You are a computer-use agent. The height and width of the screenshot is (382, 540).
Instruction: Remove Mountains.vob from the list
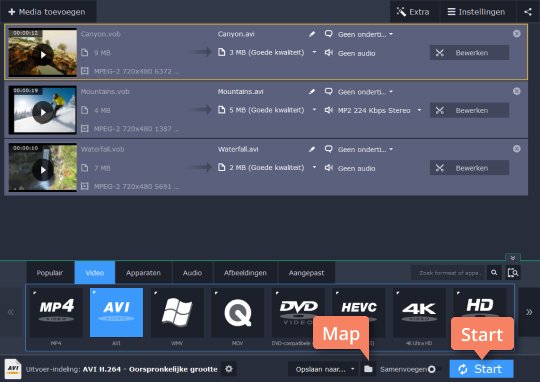517,91
